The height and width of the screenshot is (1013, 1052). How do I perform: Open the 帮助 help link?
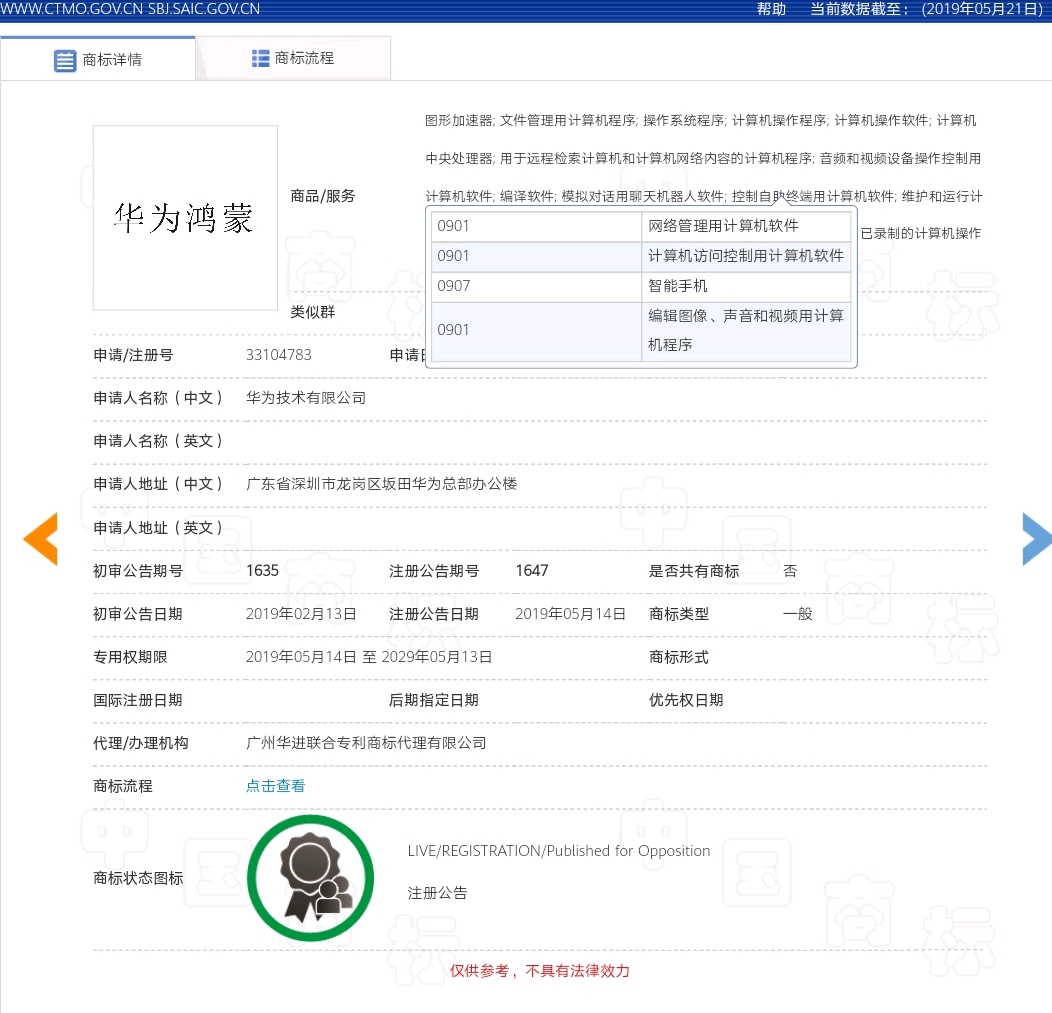pyautogui.click(x=772, y=9)
